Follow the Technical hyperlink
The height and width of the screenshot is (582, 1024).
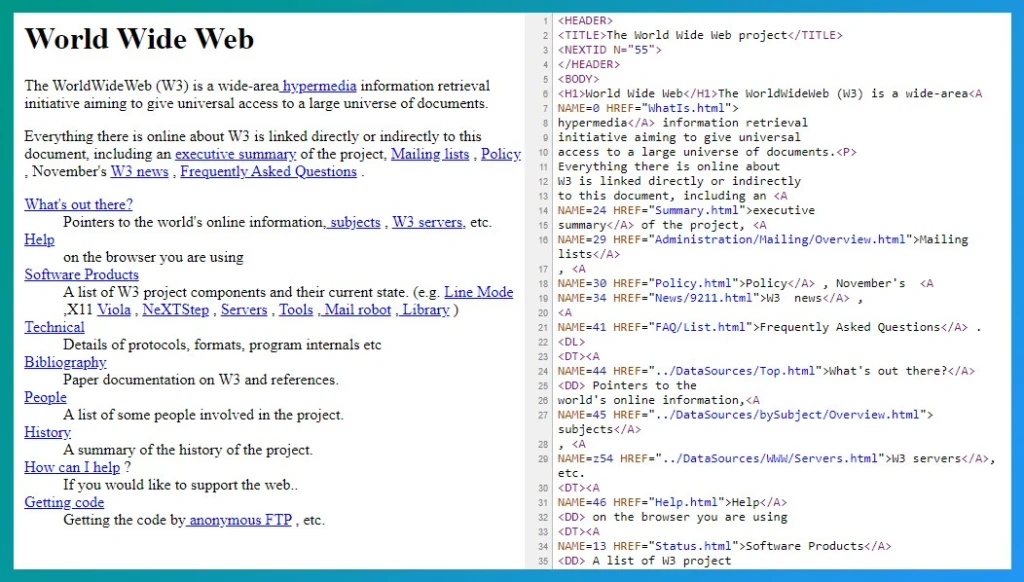[x=54, y=327]
